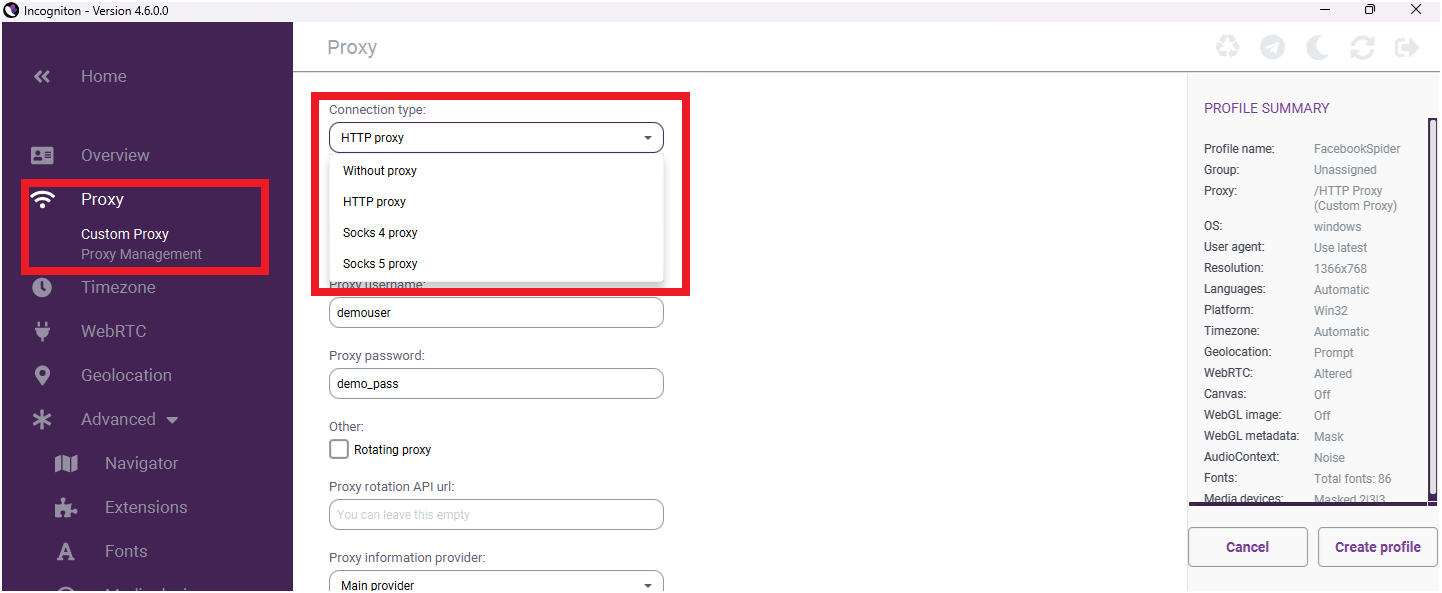Viewport: 1442px width, 593px height.
Task: Open Geolocation settings
Action: click(x=126, y=375)
